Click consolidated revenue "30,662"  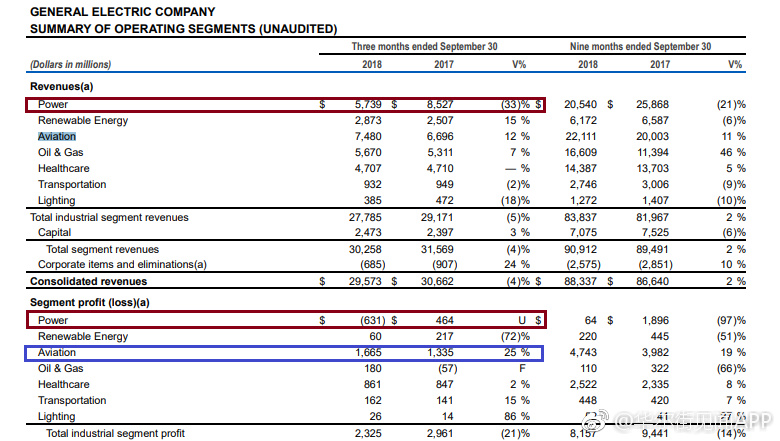coord(437,281)
